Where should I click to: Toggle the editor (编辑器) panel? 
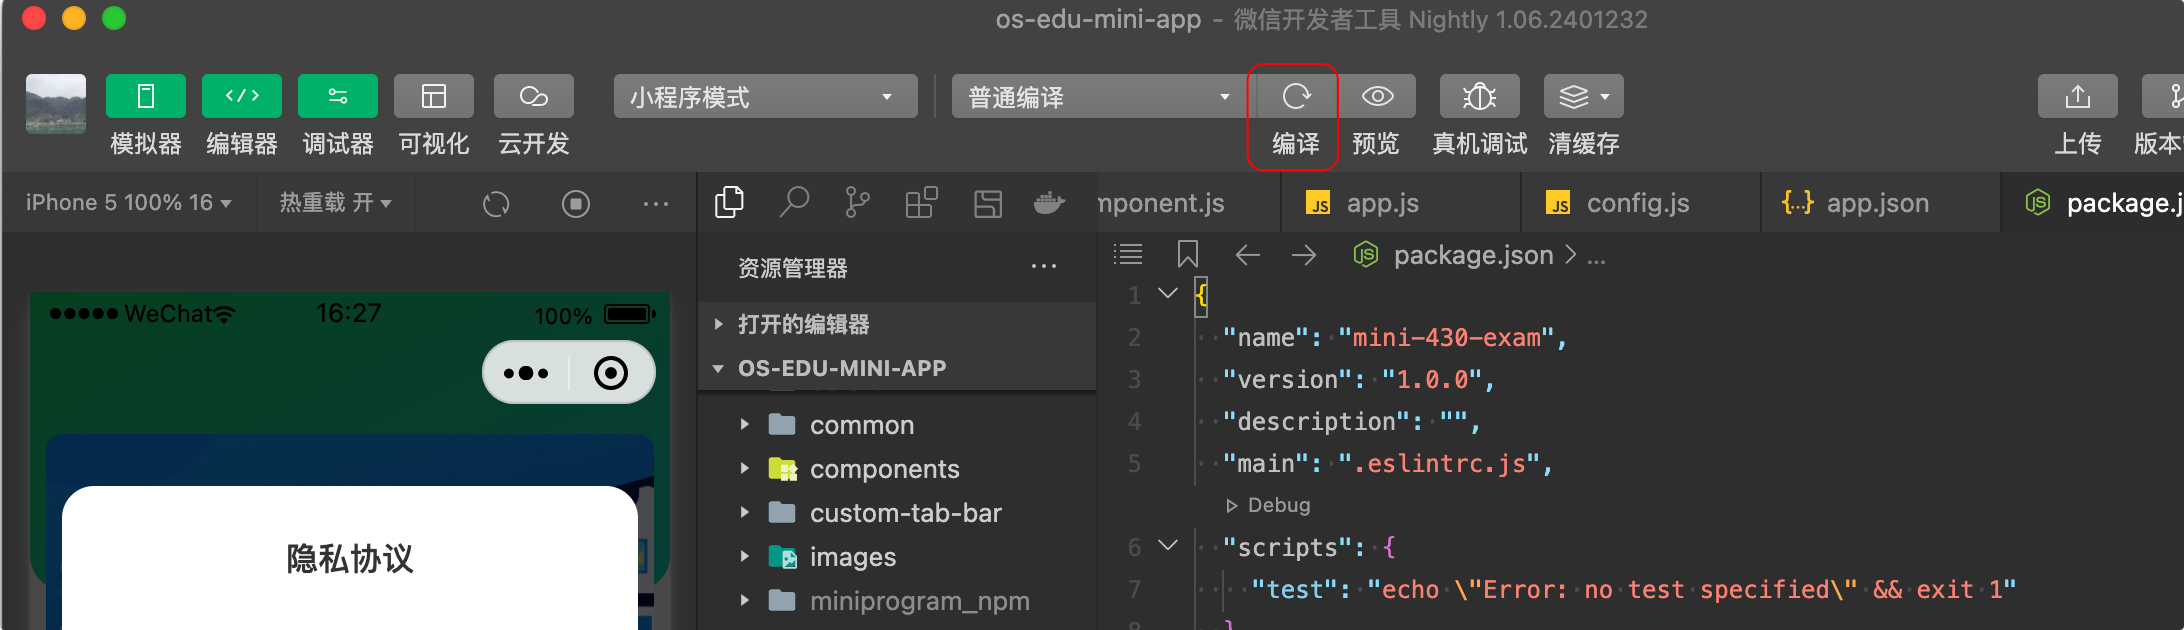[242, 96]
